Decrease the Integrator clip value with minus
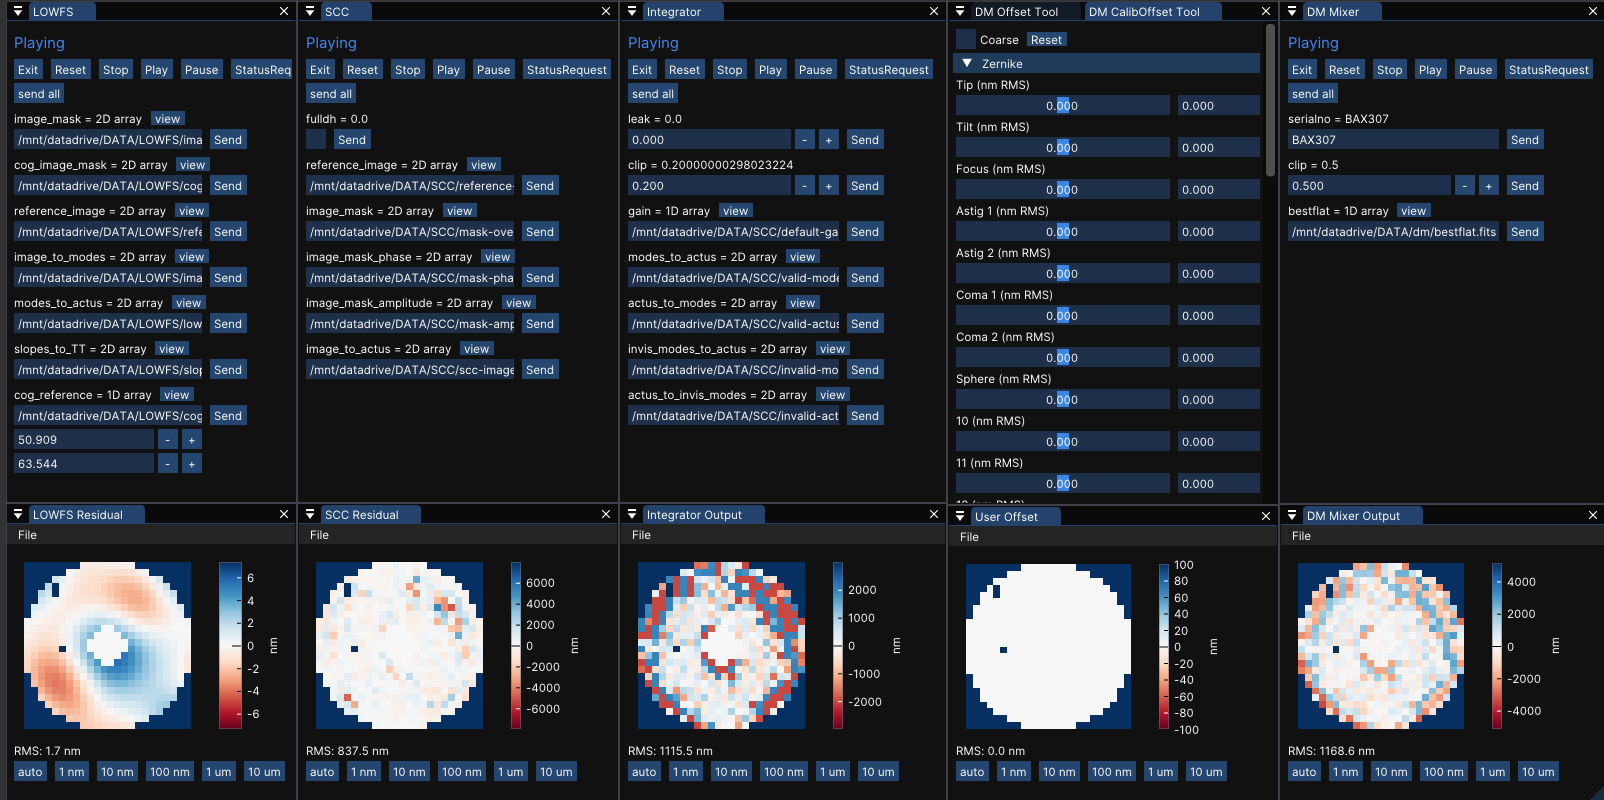Screen dimensions: 1604x800 click(x=805, y=186)
